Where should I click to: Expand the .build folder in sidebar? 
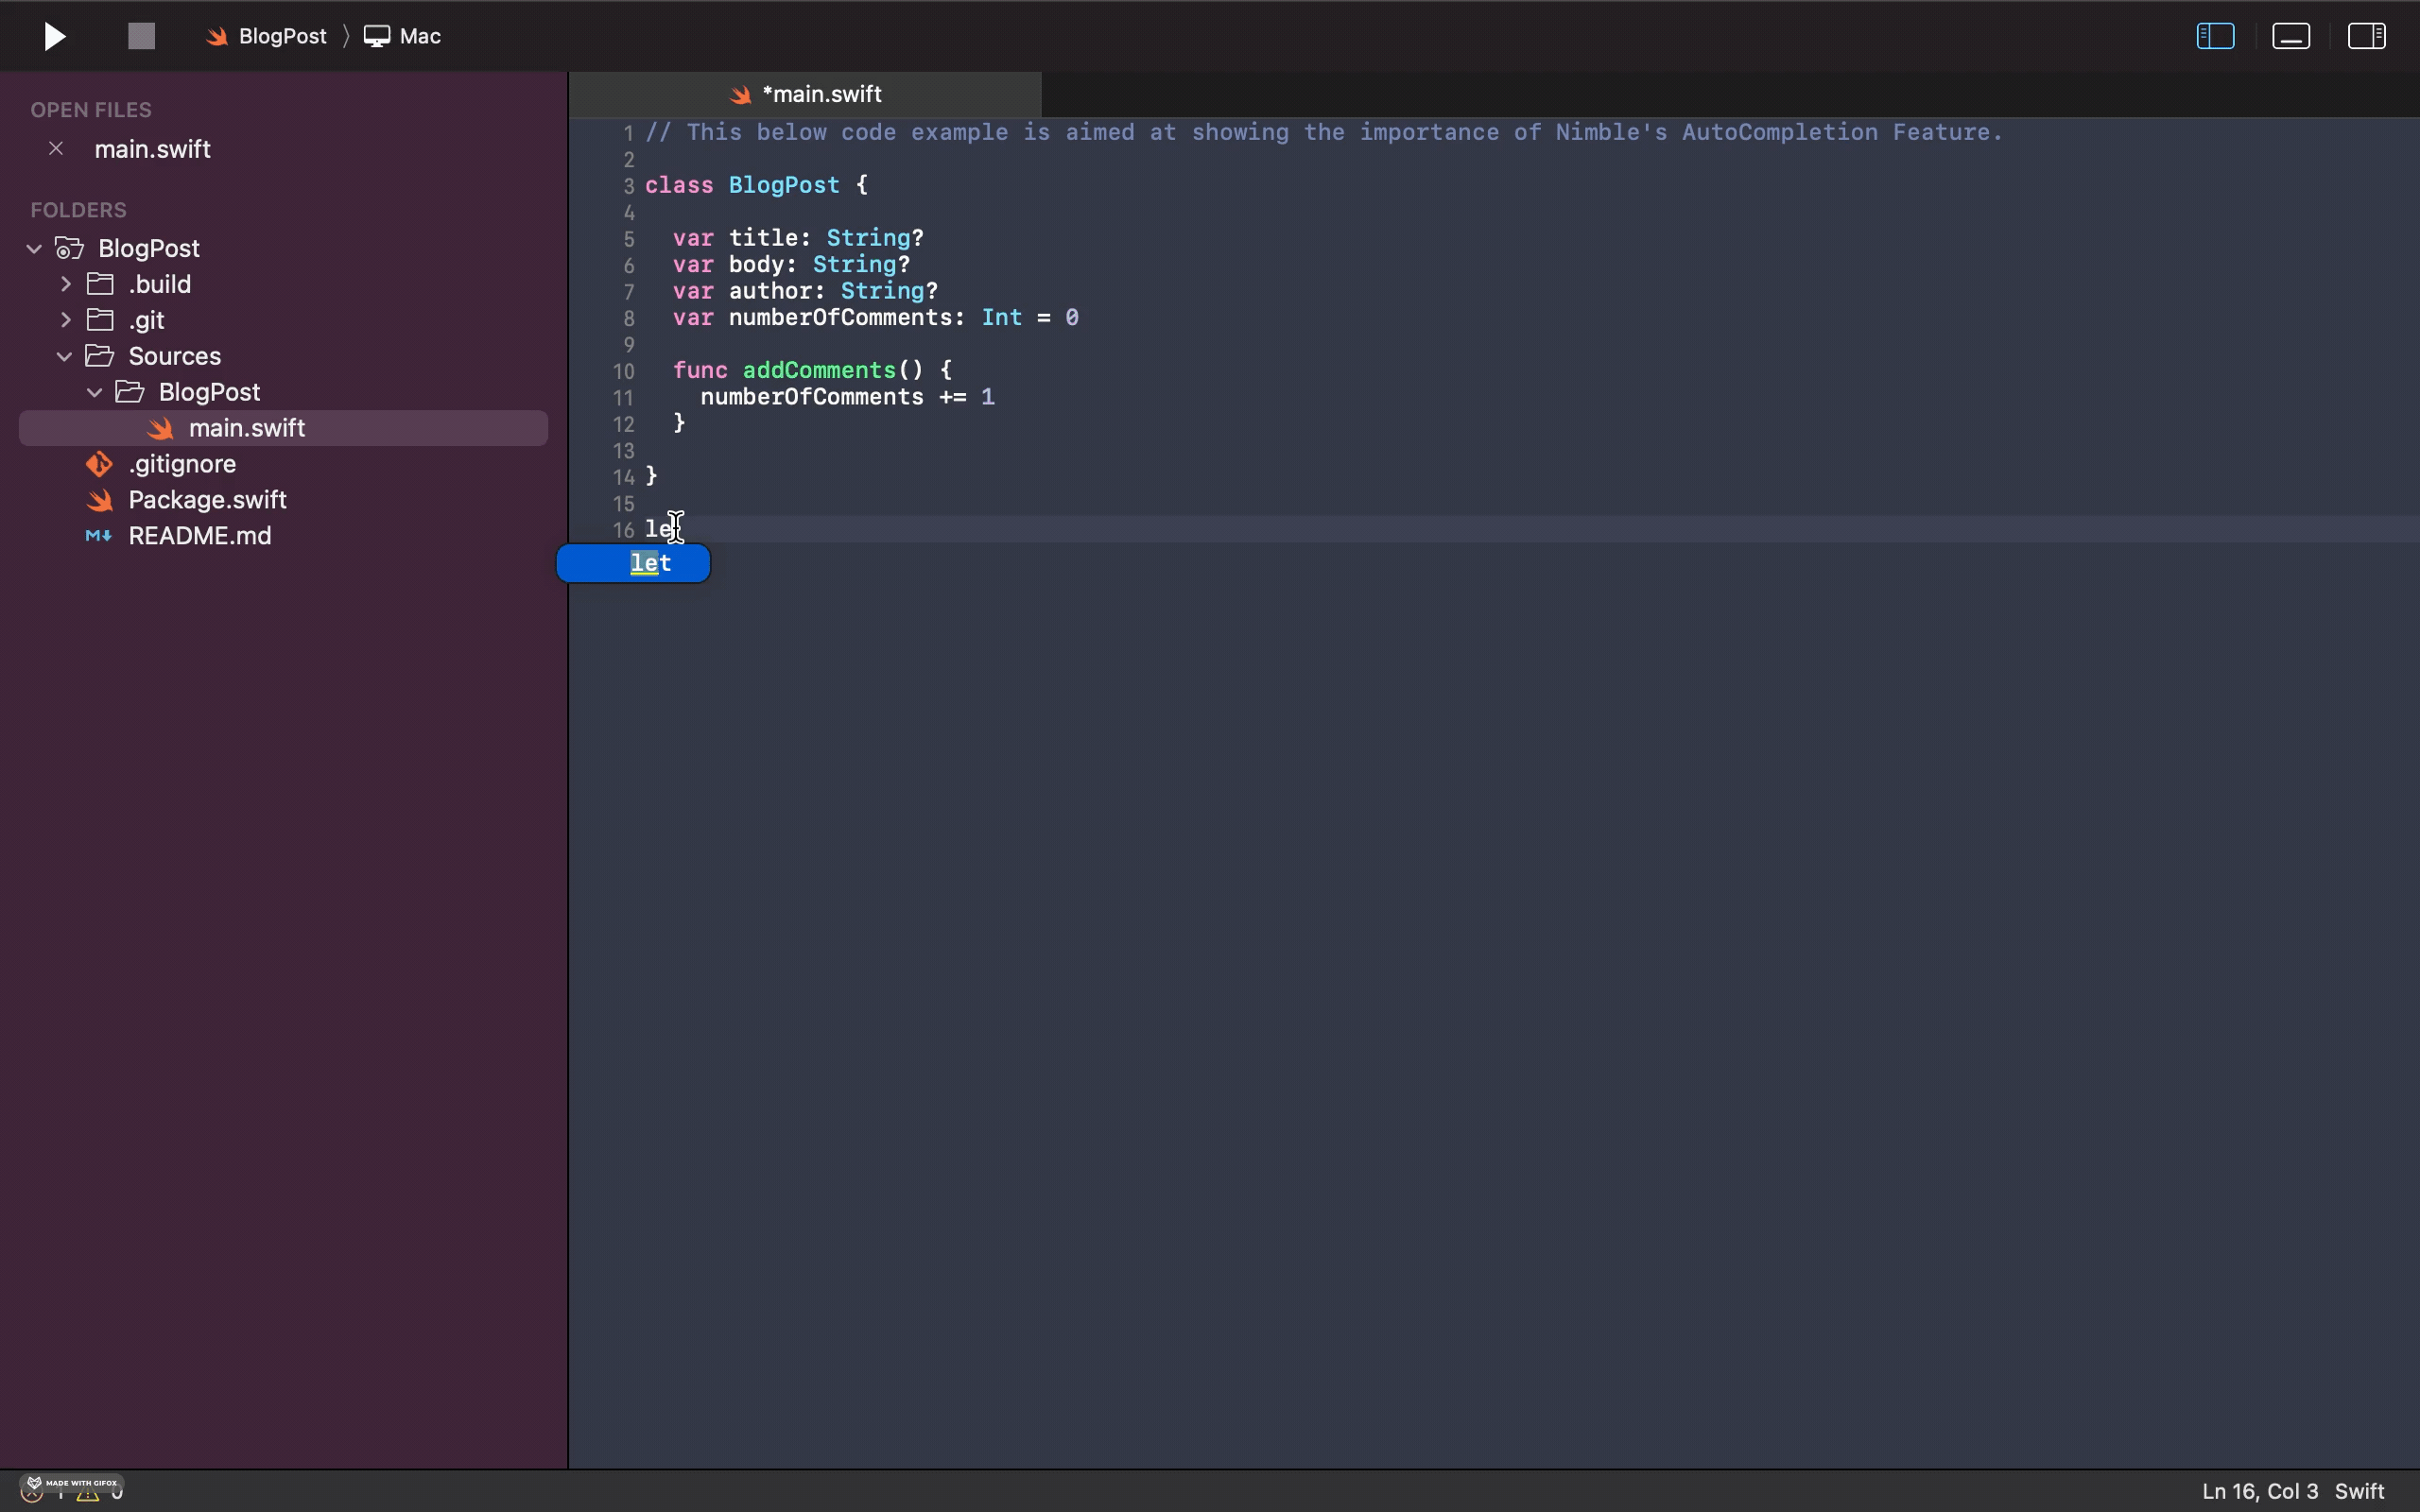point(66,283)
